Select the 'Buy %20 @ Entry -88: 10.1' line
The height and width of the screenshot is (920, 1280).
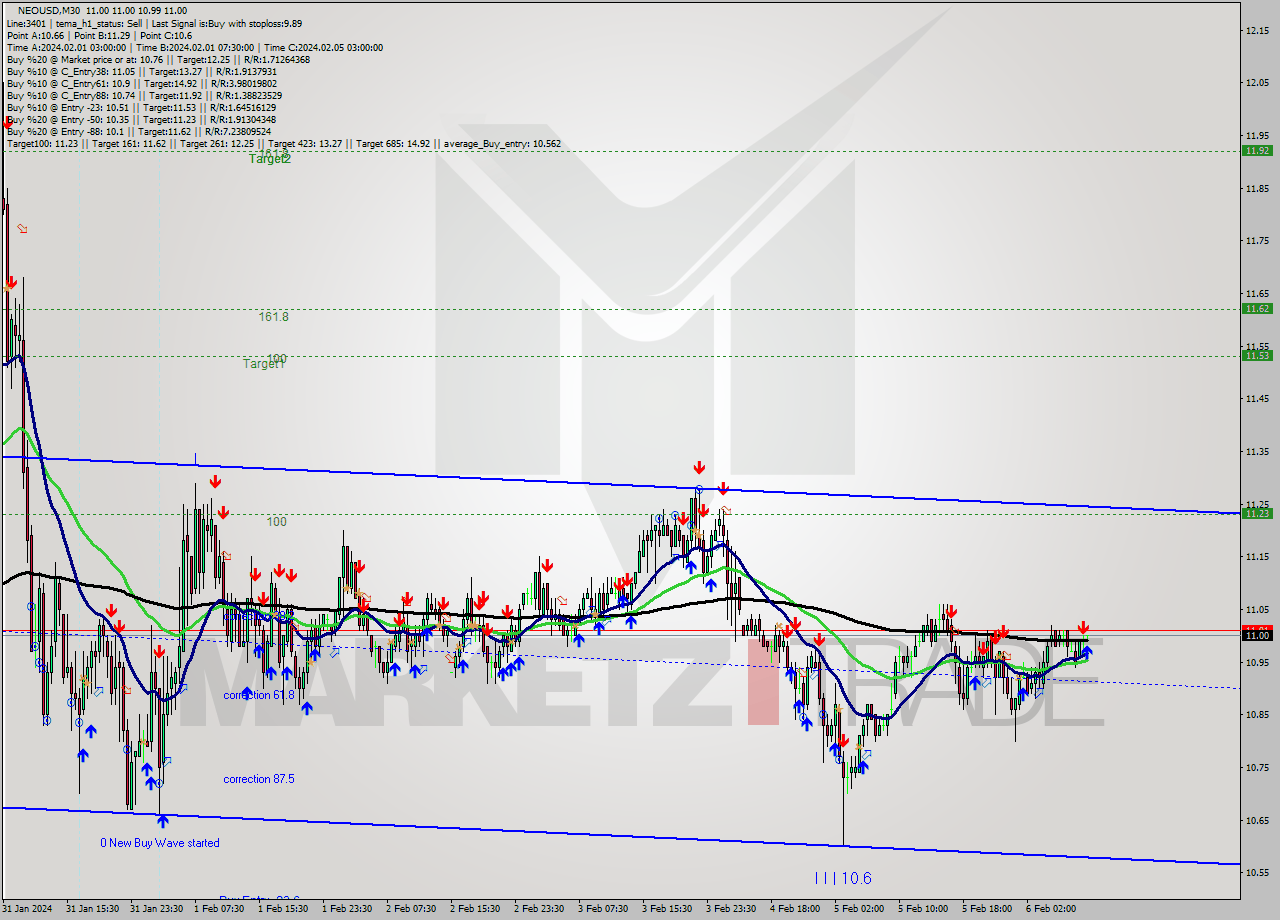point(138,131)
